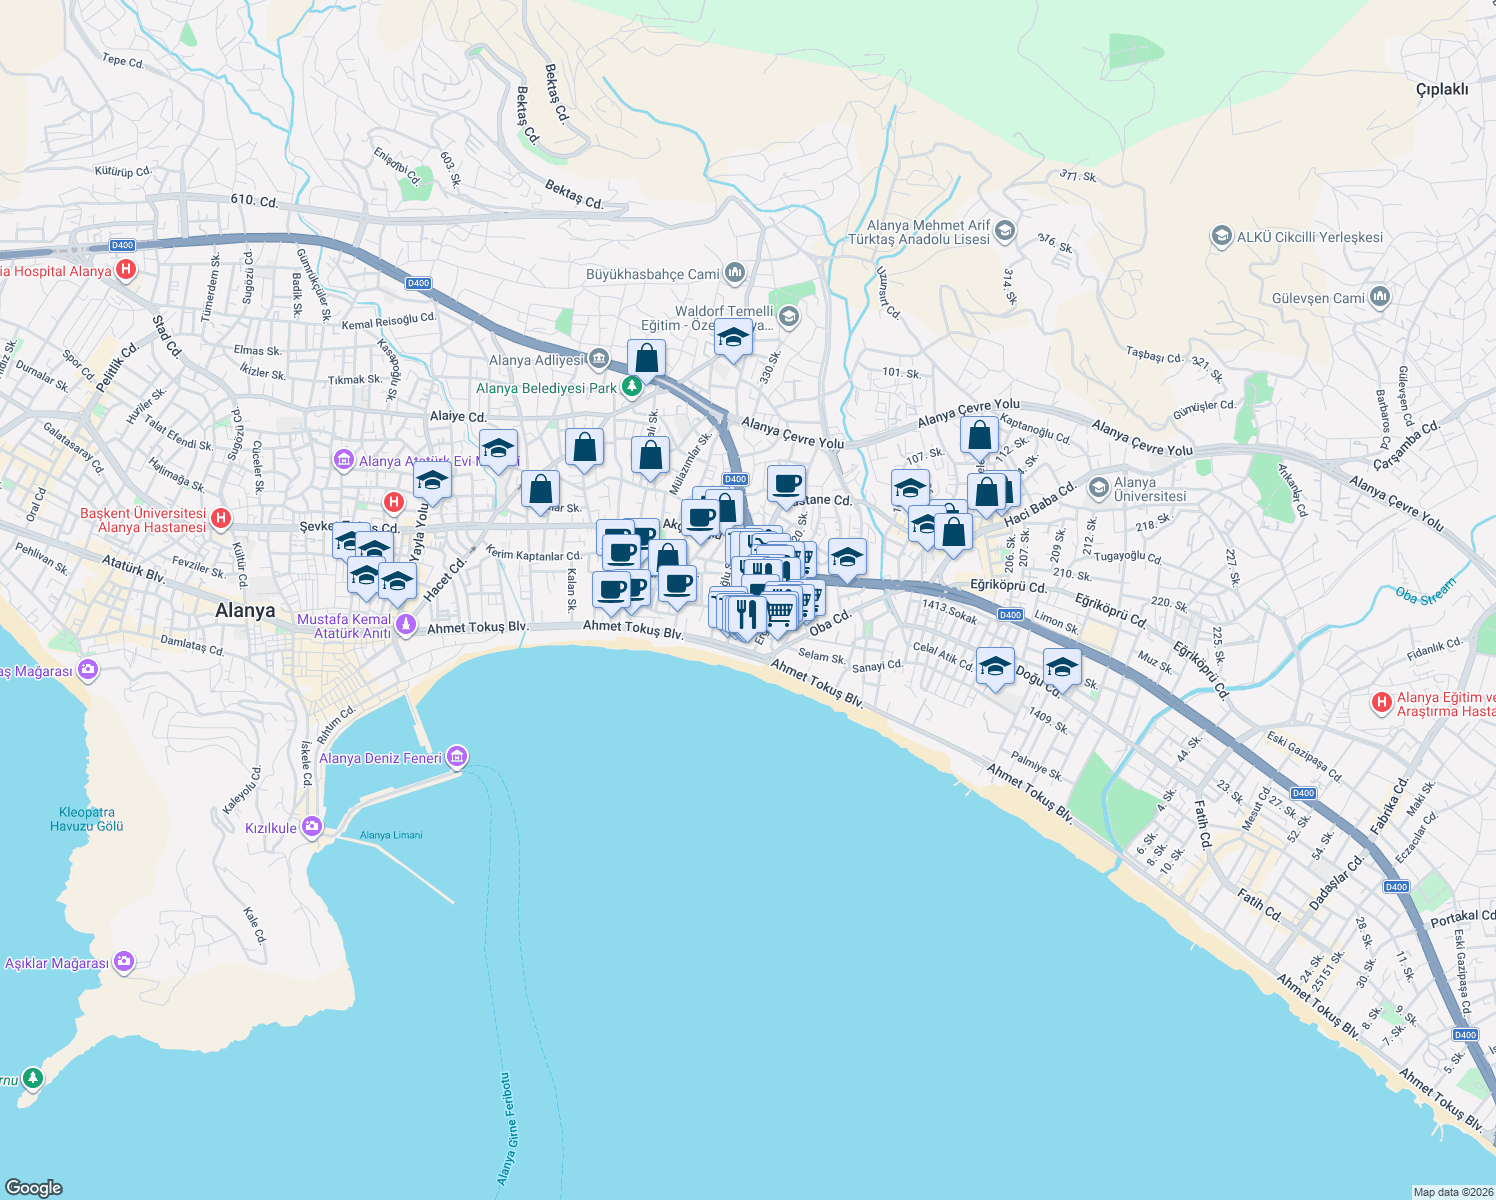Image resolution: width=1496 pixels, height=1200 pixels.
Task: Click the graduation cap marker above Yayla Yolu
Action: point(432,483)
